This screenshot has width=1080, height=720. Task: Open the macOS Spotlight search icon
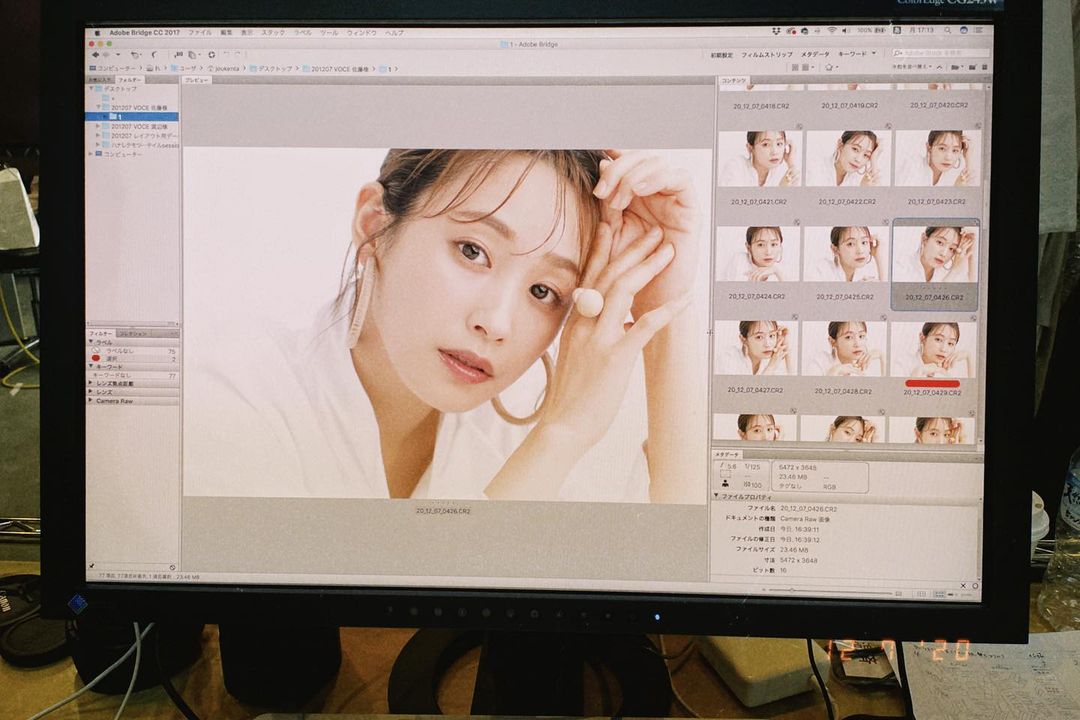(x=947, y=31)
